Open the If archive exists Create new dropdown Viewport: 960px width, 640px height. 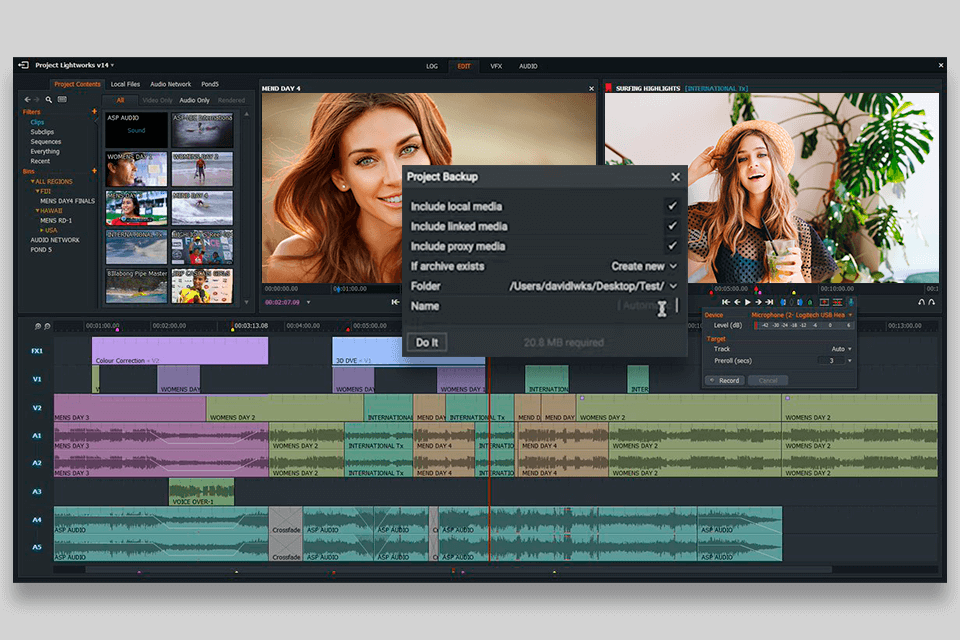644,266
